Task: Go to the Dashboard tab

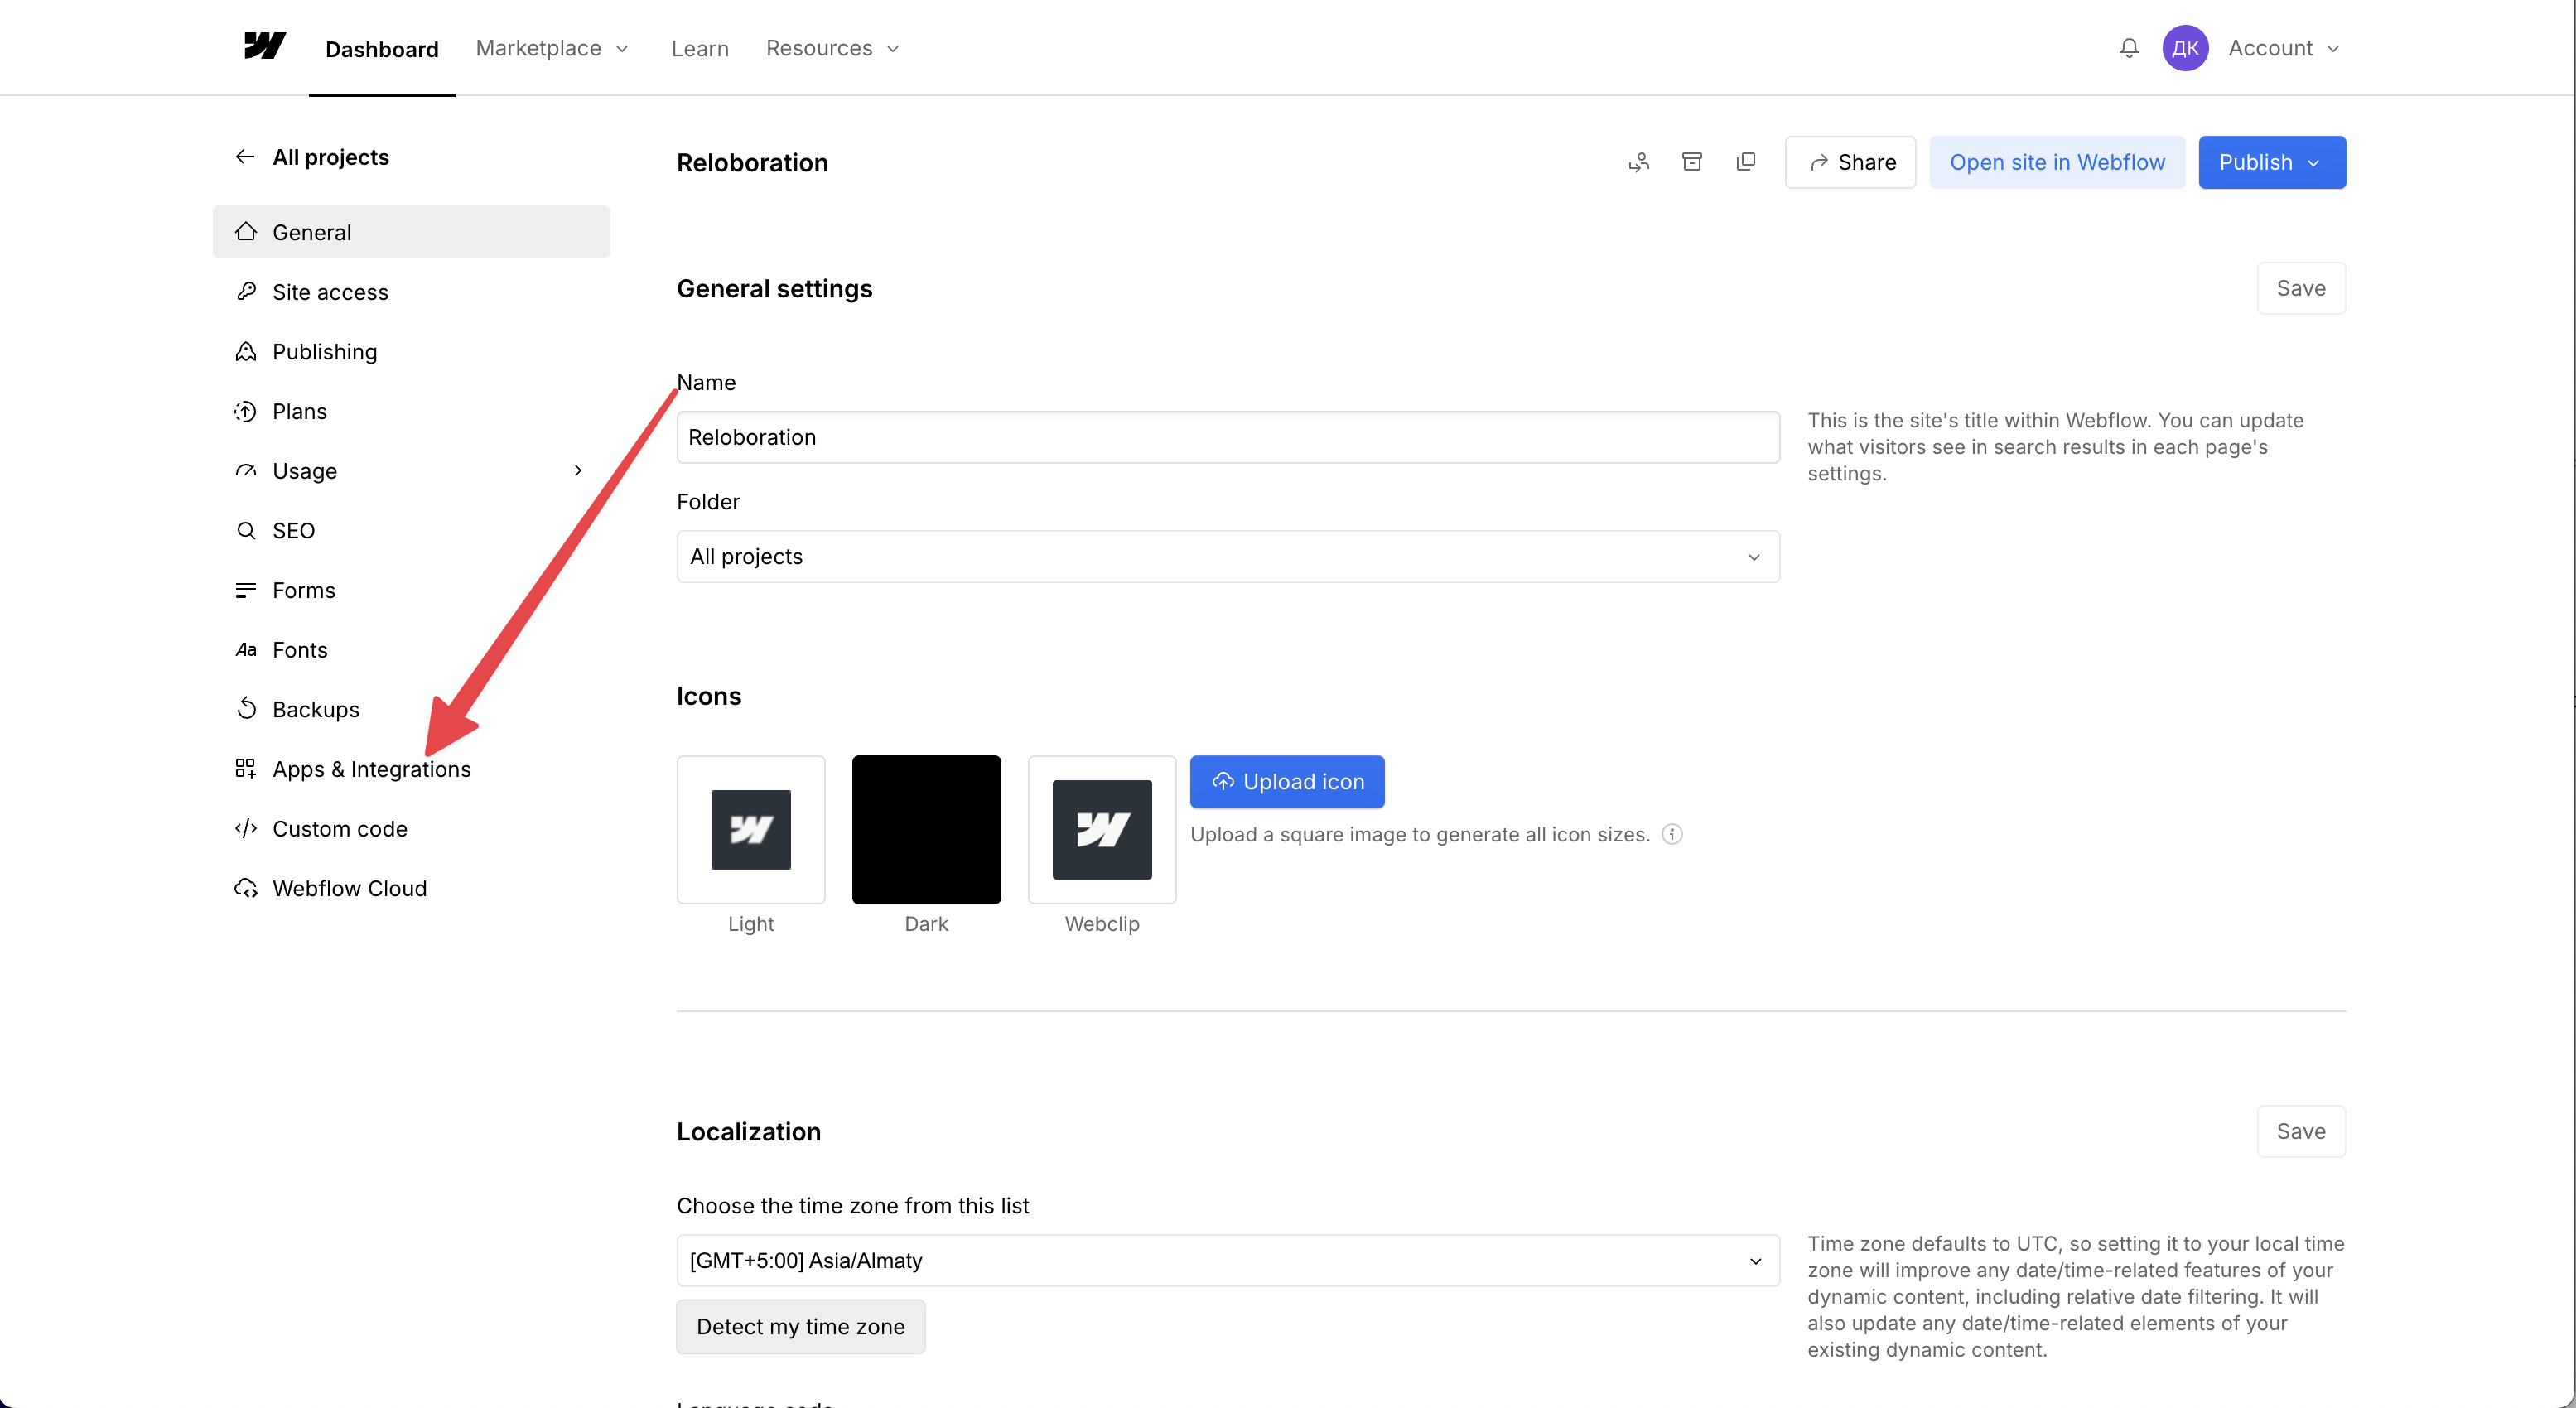Action: click(x=382, y=49)
